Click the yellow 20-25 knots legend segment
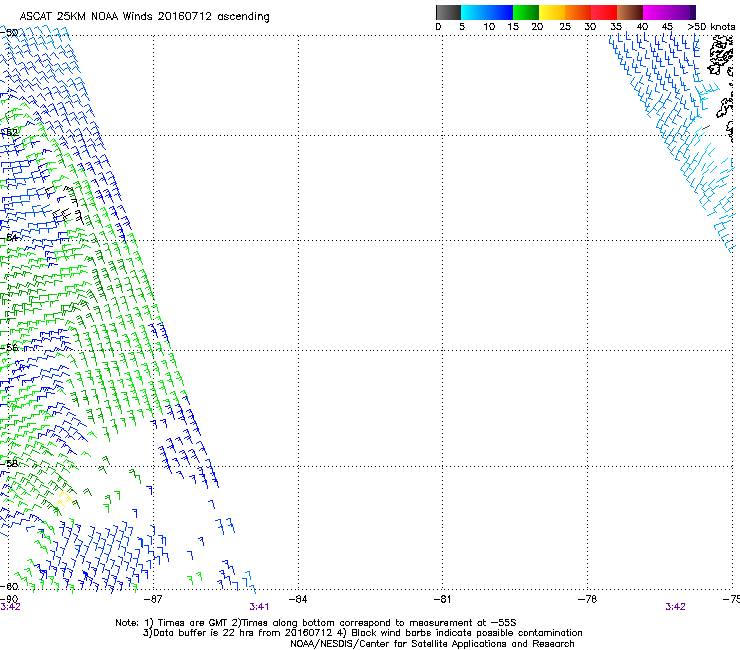The height and width of the screenshot is (650, 740). tap(552, 12)
